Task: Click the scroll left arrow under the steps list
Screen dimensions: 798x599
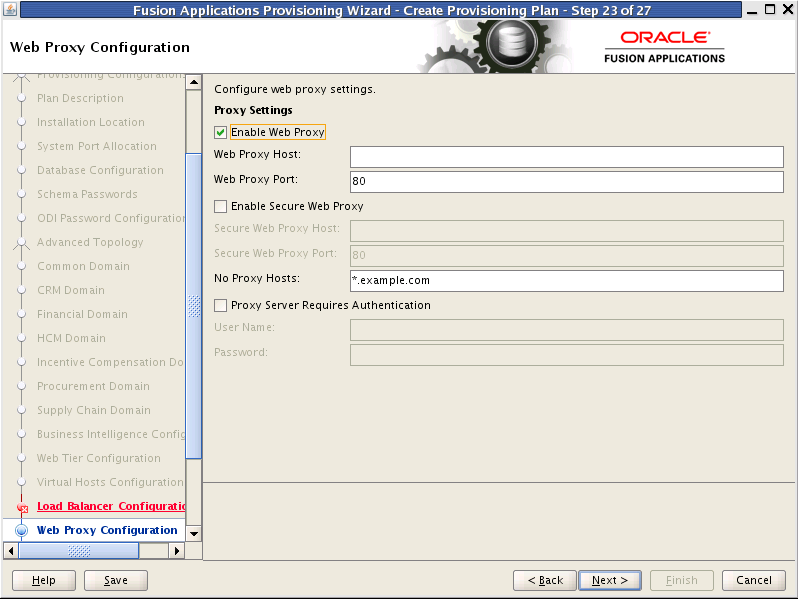Action: (x=11, y=551)
